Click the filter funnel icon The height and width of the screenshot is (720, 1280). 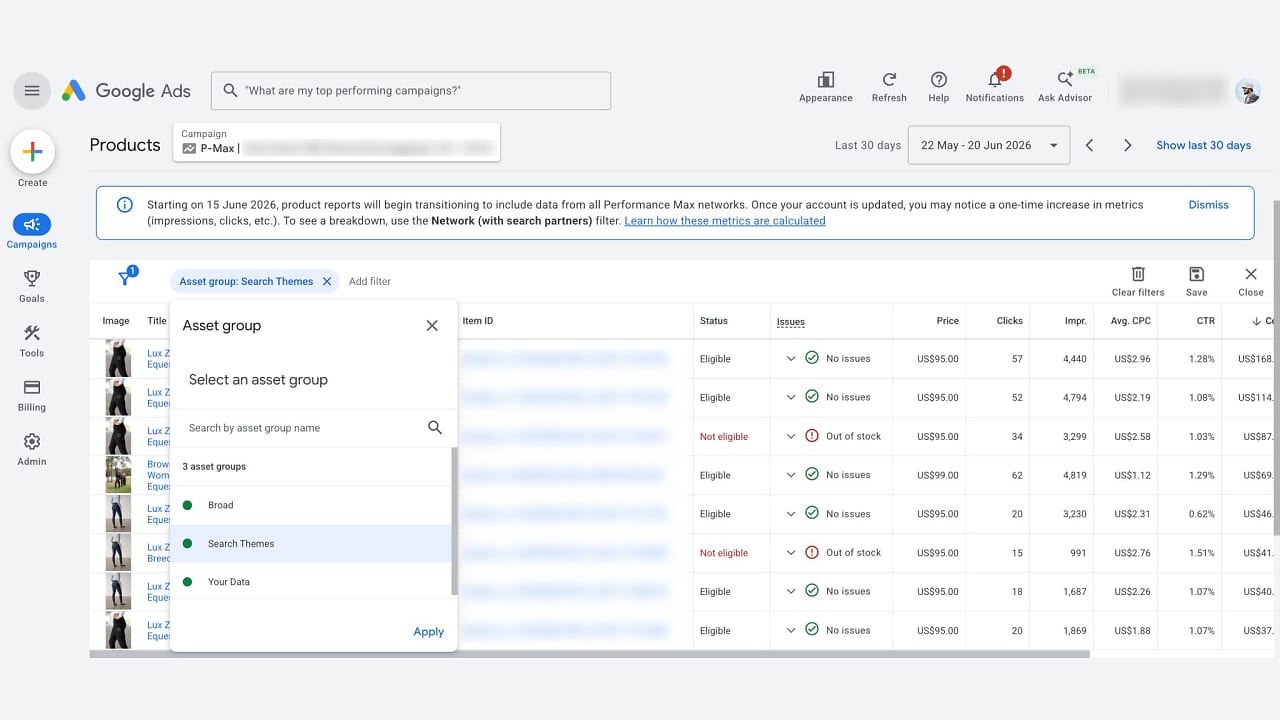pos(125,279)
